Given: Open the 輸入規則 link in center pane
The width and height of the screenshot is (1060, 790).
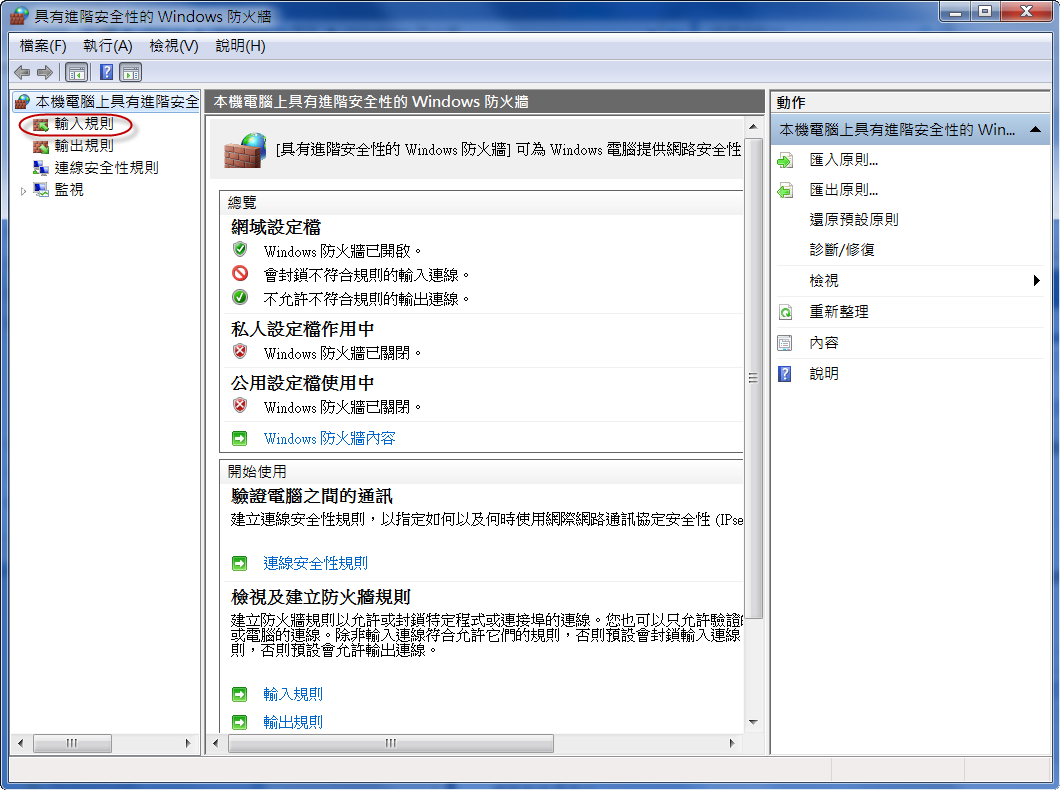Looking at the screenshot, I should click(x=293, y=694).
